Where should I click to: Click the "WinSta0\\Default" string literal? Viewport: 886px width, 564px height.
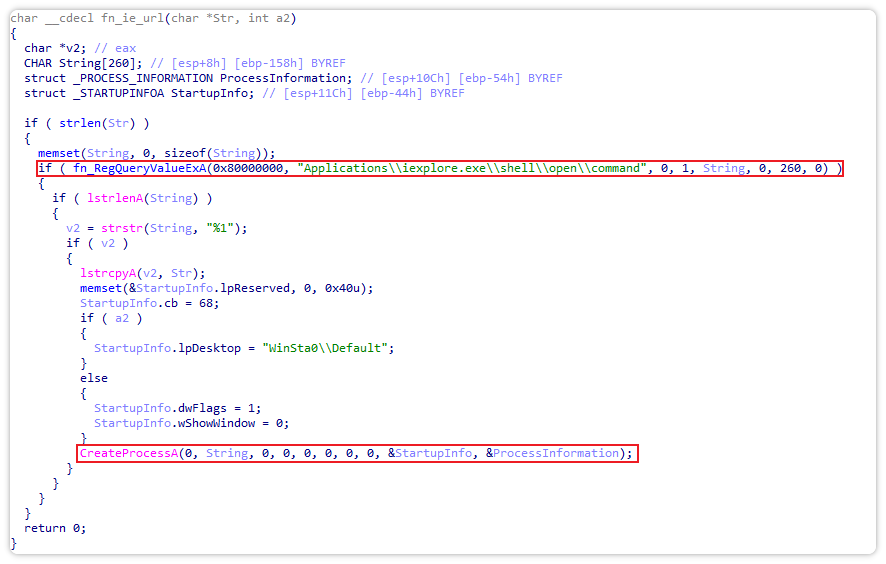329,348
